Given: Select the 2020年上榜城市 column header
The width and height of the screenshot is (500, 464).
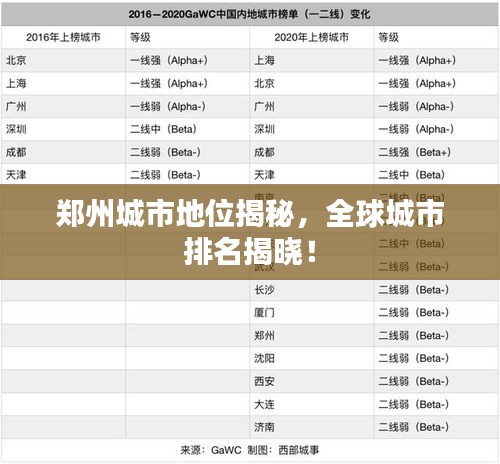Looking at the screenshot, I should (312, 37).
